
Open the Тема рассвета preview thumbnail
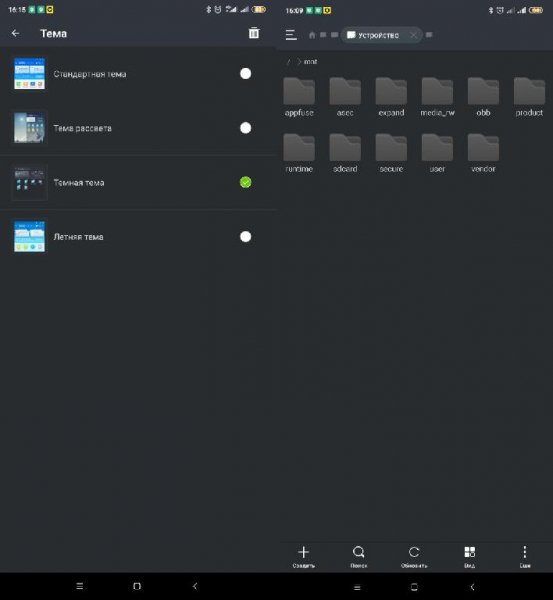coord(29,128)
